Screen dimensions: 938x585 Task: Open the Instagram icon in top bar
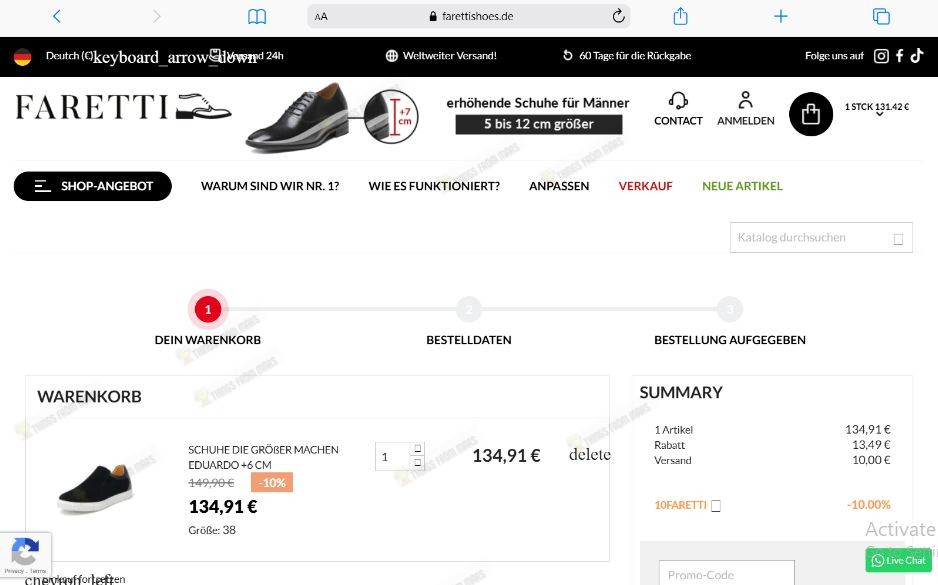(881, 56)
